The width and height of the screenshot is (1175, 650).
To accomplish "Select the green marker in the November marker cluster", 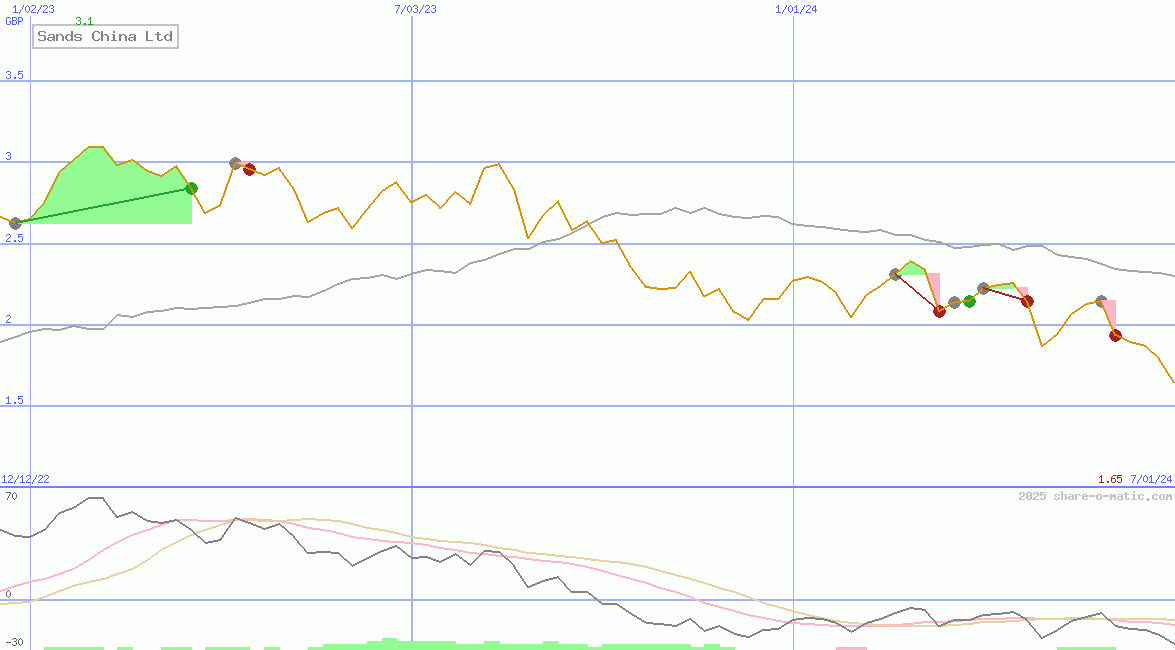I will click(x=969, y=301).
